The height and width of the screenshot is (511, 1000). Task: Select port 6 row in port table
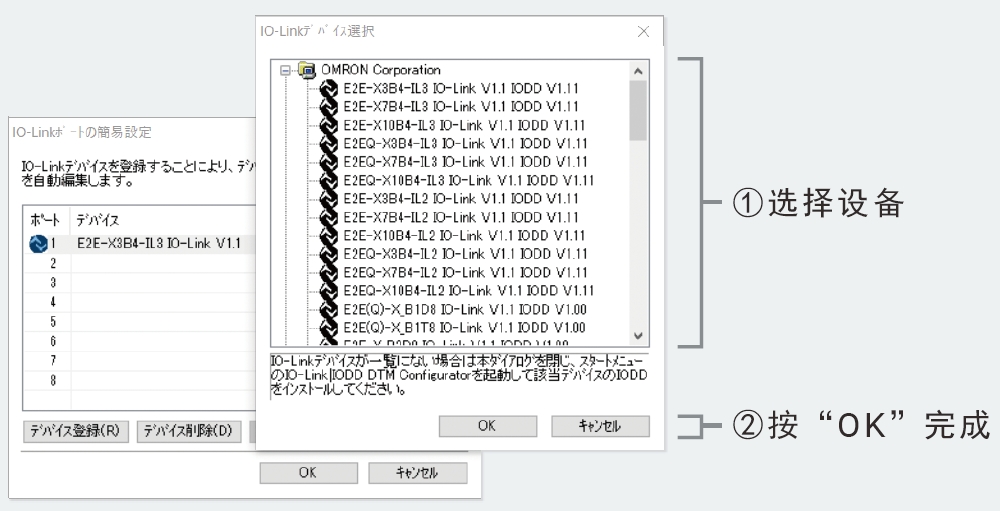pyautogui.click(x=140, y=341)
